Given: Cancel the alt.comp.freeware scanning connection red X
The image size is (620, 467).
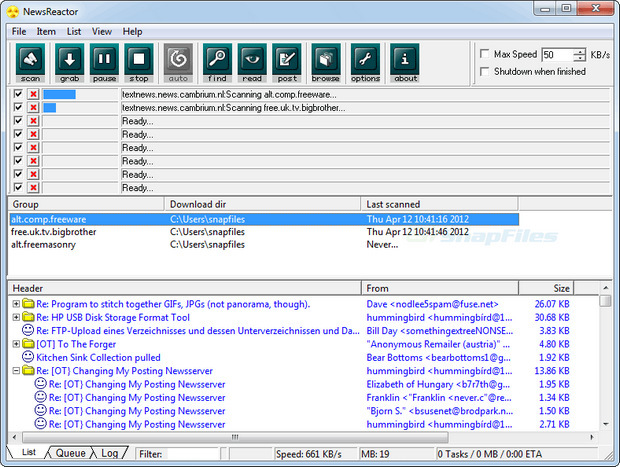Looking at the screenshot, I should click(33, 94).
